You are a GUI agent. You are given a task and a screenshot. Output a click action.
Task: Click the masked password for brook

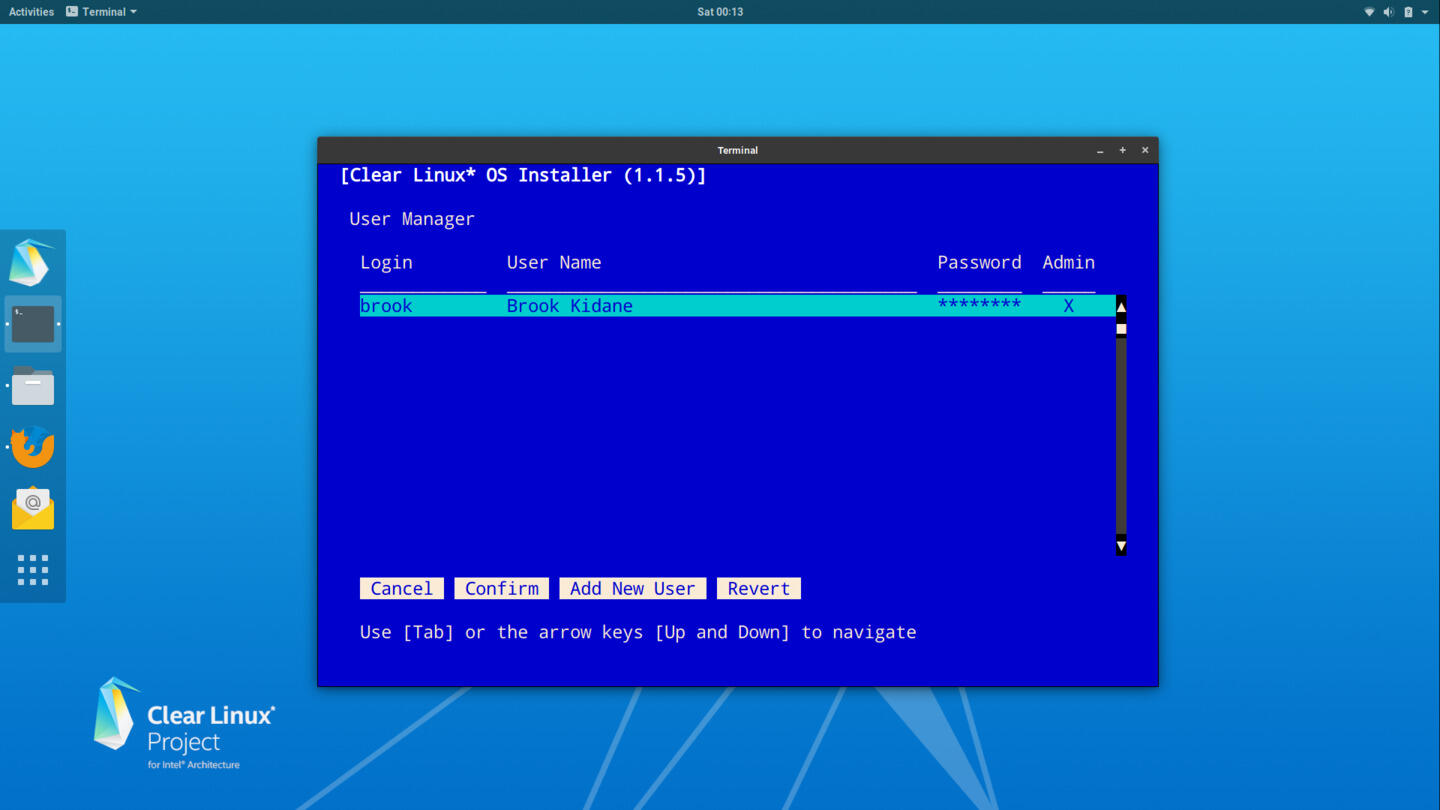coord(979,306)
